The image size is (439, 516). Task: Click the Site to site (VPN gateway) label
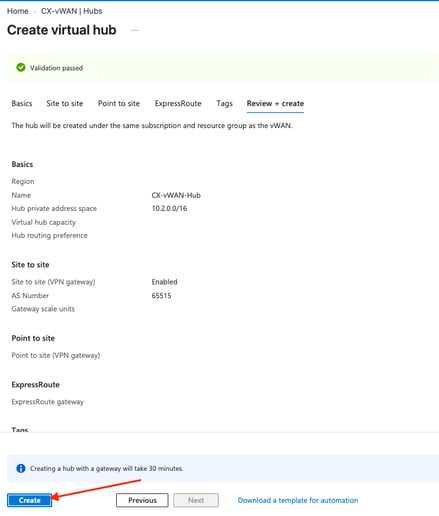click(x=53, y=282)
